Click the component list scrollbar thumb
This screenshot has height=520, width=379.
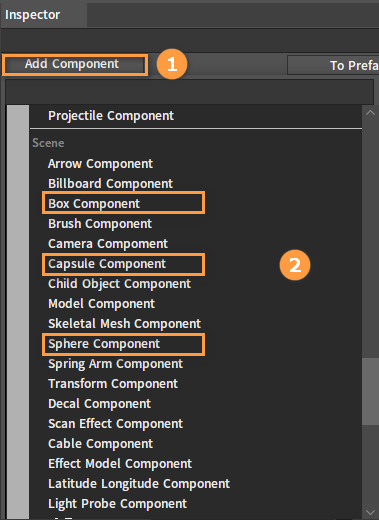point(370,392)
